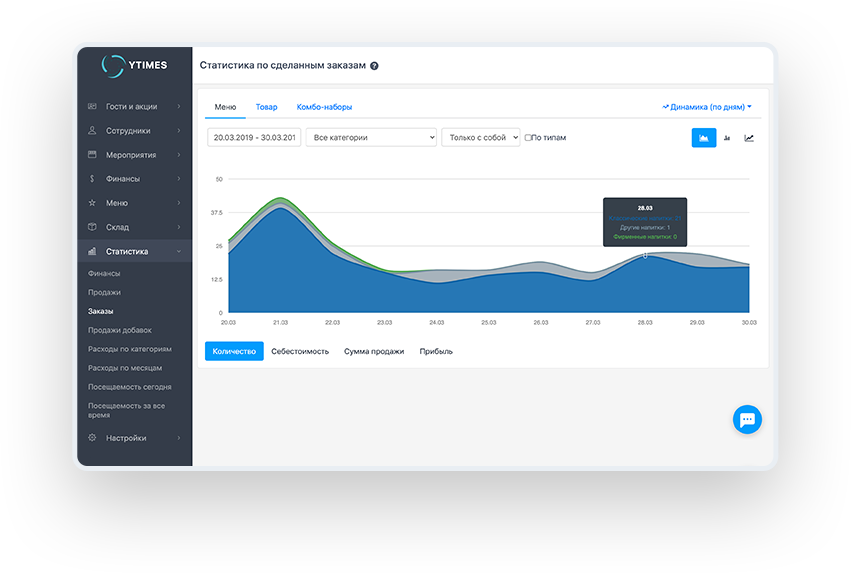This screenshot has width=851, height=573.
Task: Expand Динамика (по дням) dropdown
Action: coord(707,107)
